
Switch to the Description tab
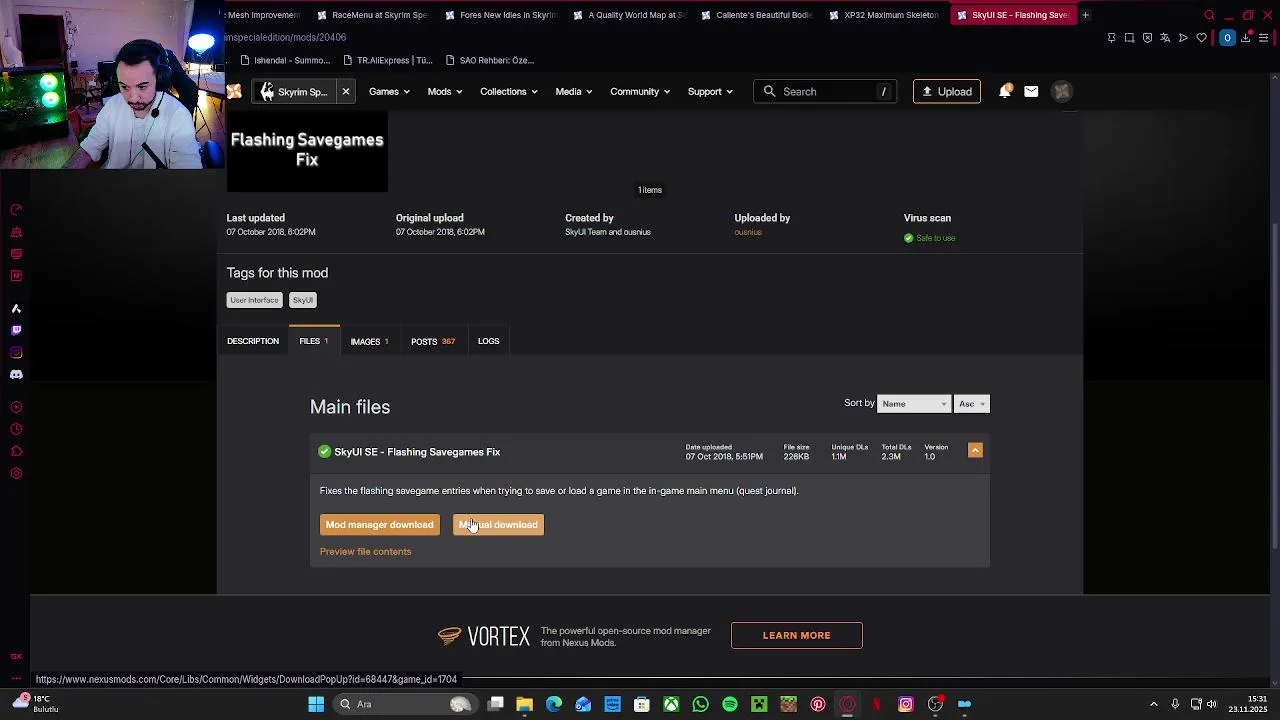253,341
